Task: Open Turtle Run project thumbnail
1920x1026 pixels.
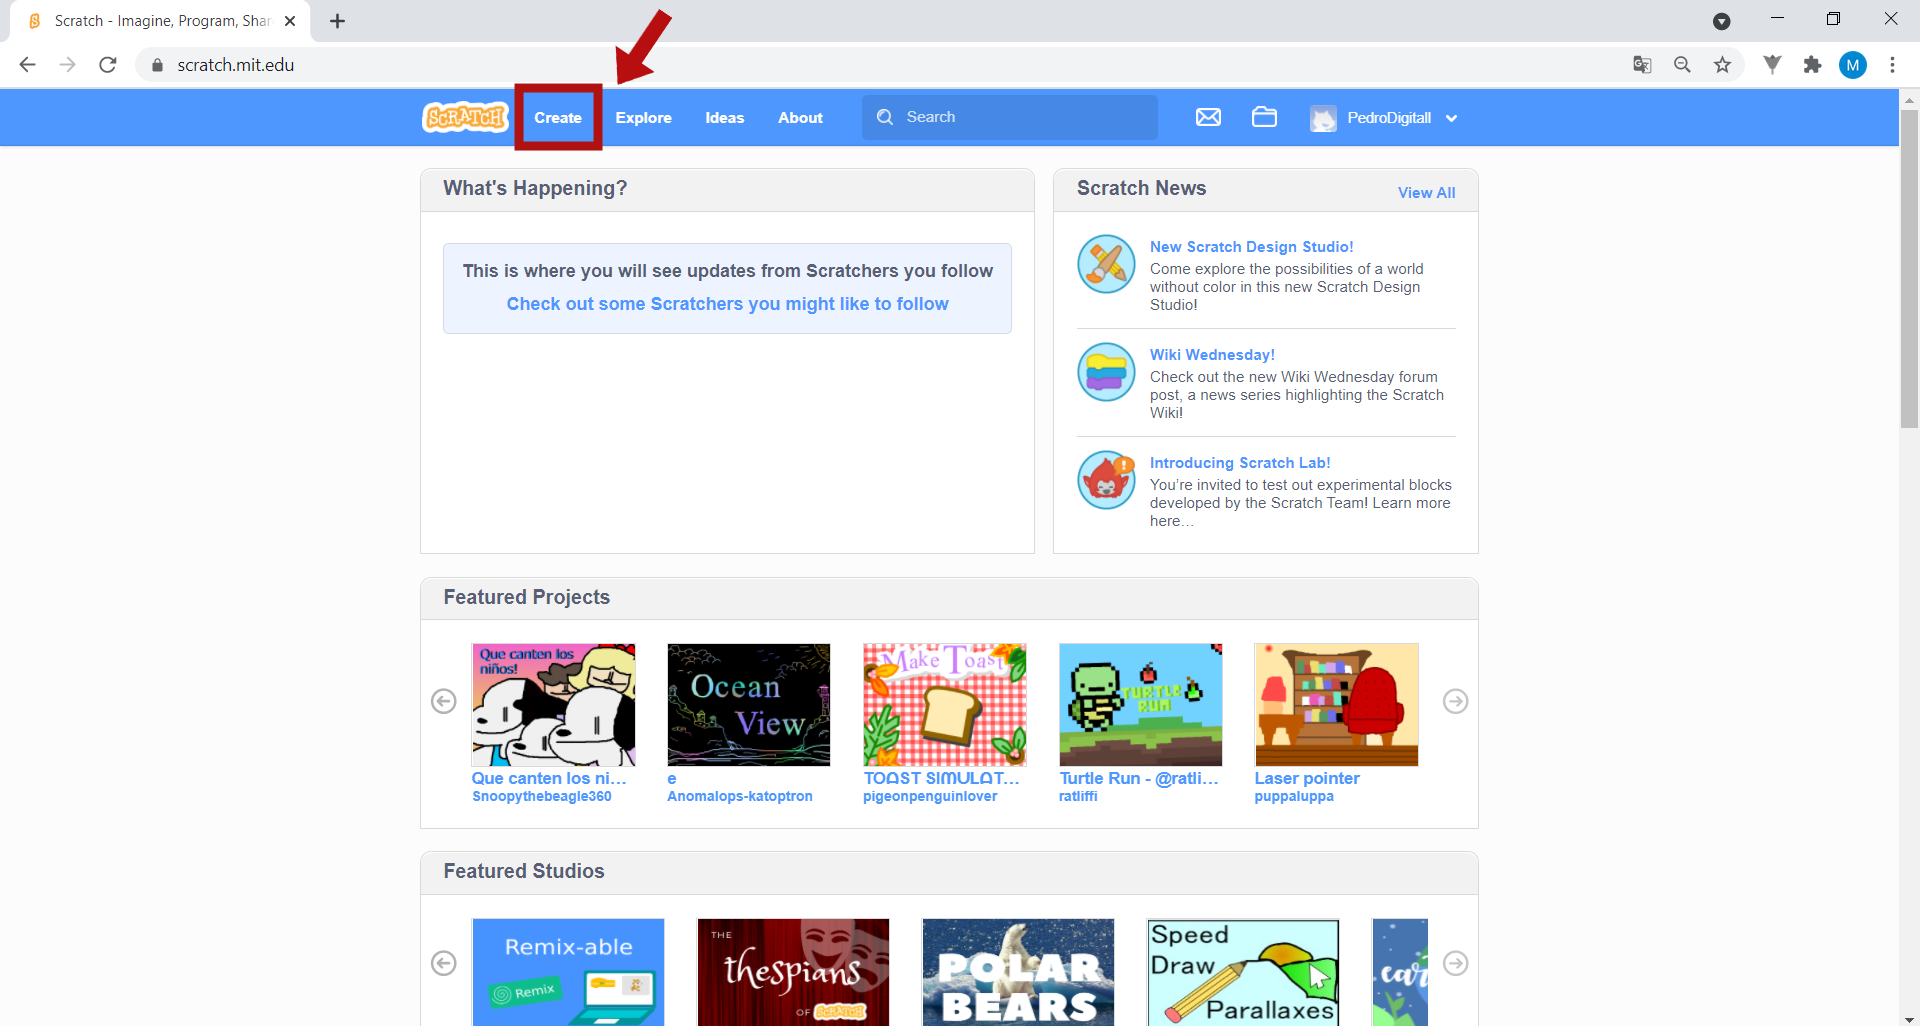Action: click(x=1140, y=705)
